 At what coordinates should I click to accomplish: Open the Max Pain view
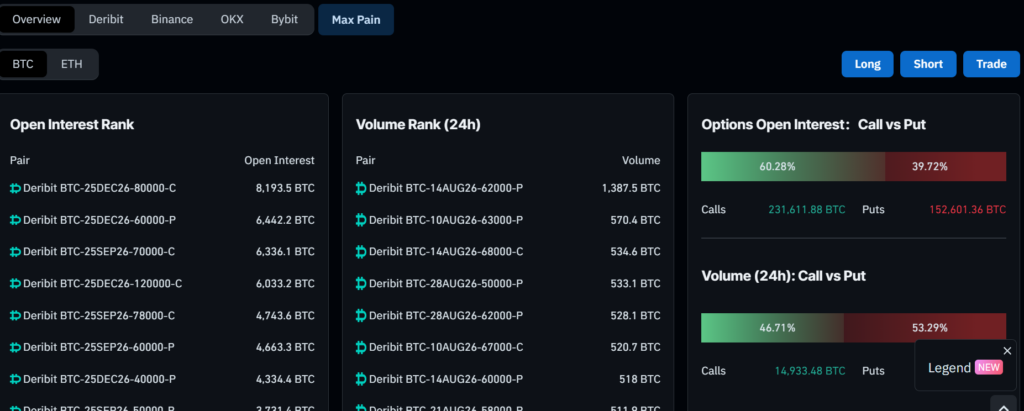(356, 20)
